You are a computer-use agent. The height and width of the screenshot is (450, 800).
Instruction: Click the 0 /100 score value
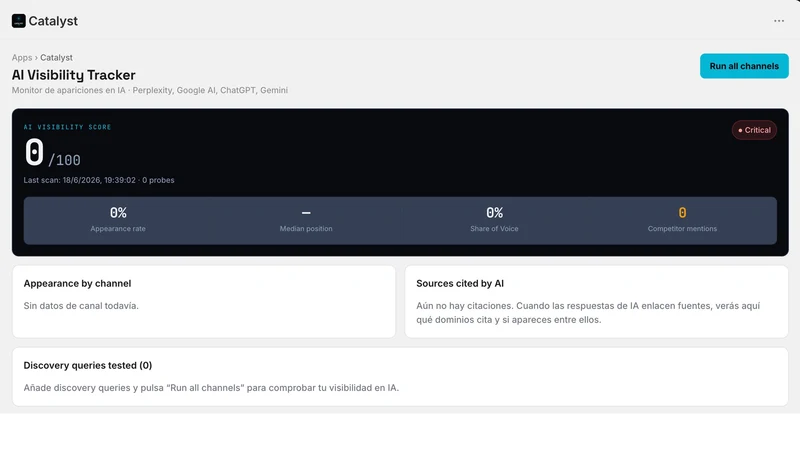tap(53, 153)
